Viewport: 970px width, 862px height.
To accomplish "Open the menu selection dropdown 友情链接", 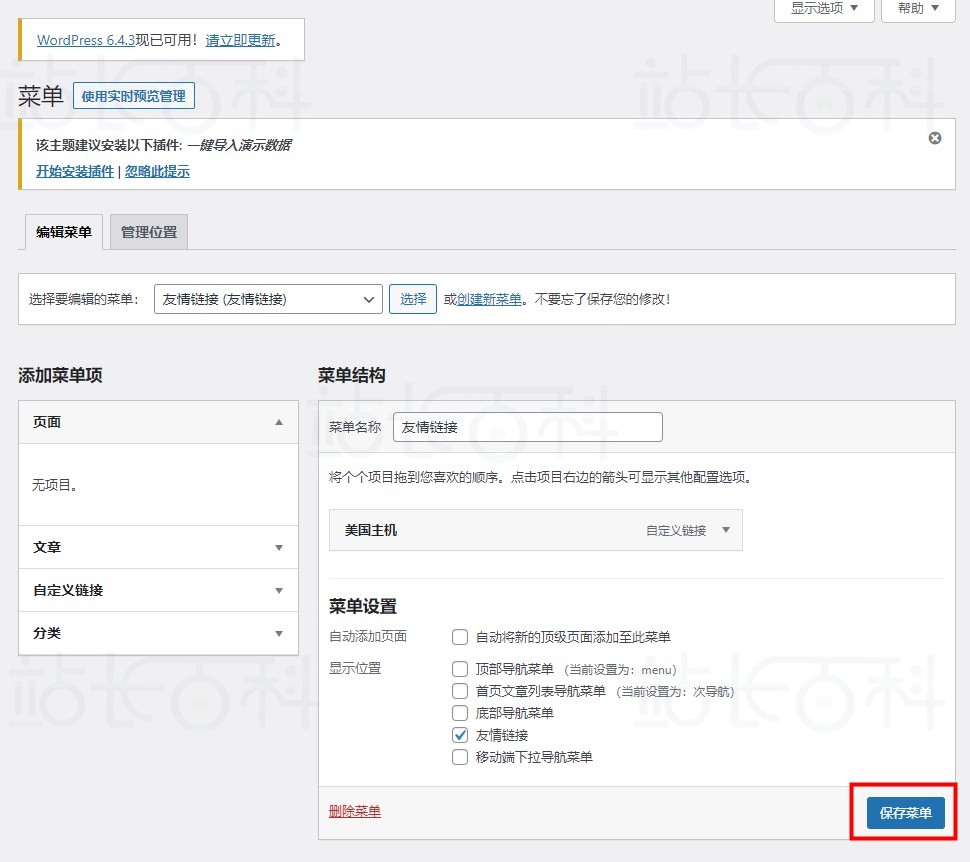I will 268,300.
